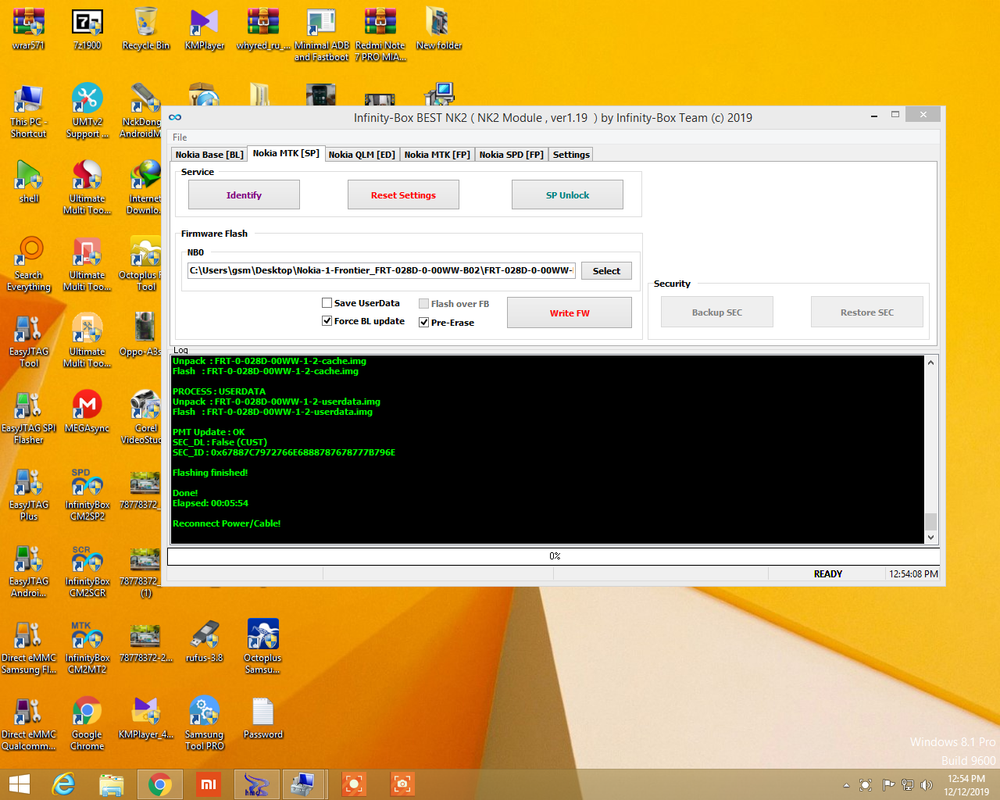
Task: Uncheck the Pre-Erase option
Action: click(x=423, y=322)
